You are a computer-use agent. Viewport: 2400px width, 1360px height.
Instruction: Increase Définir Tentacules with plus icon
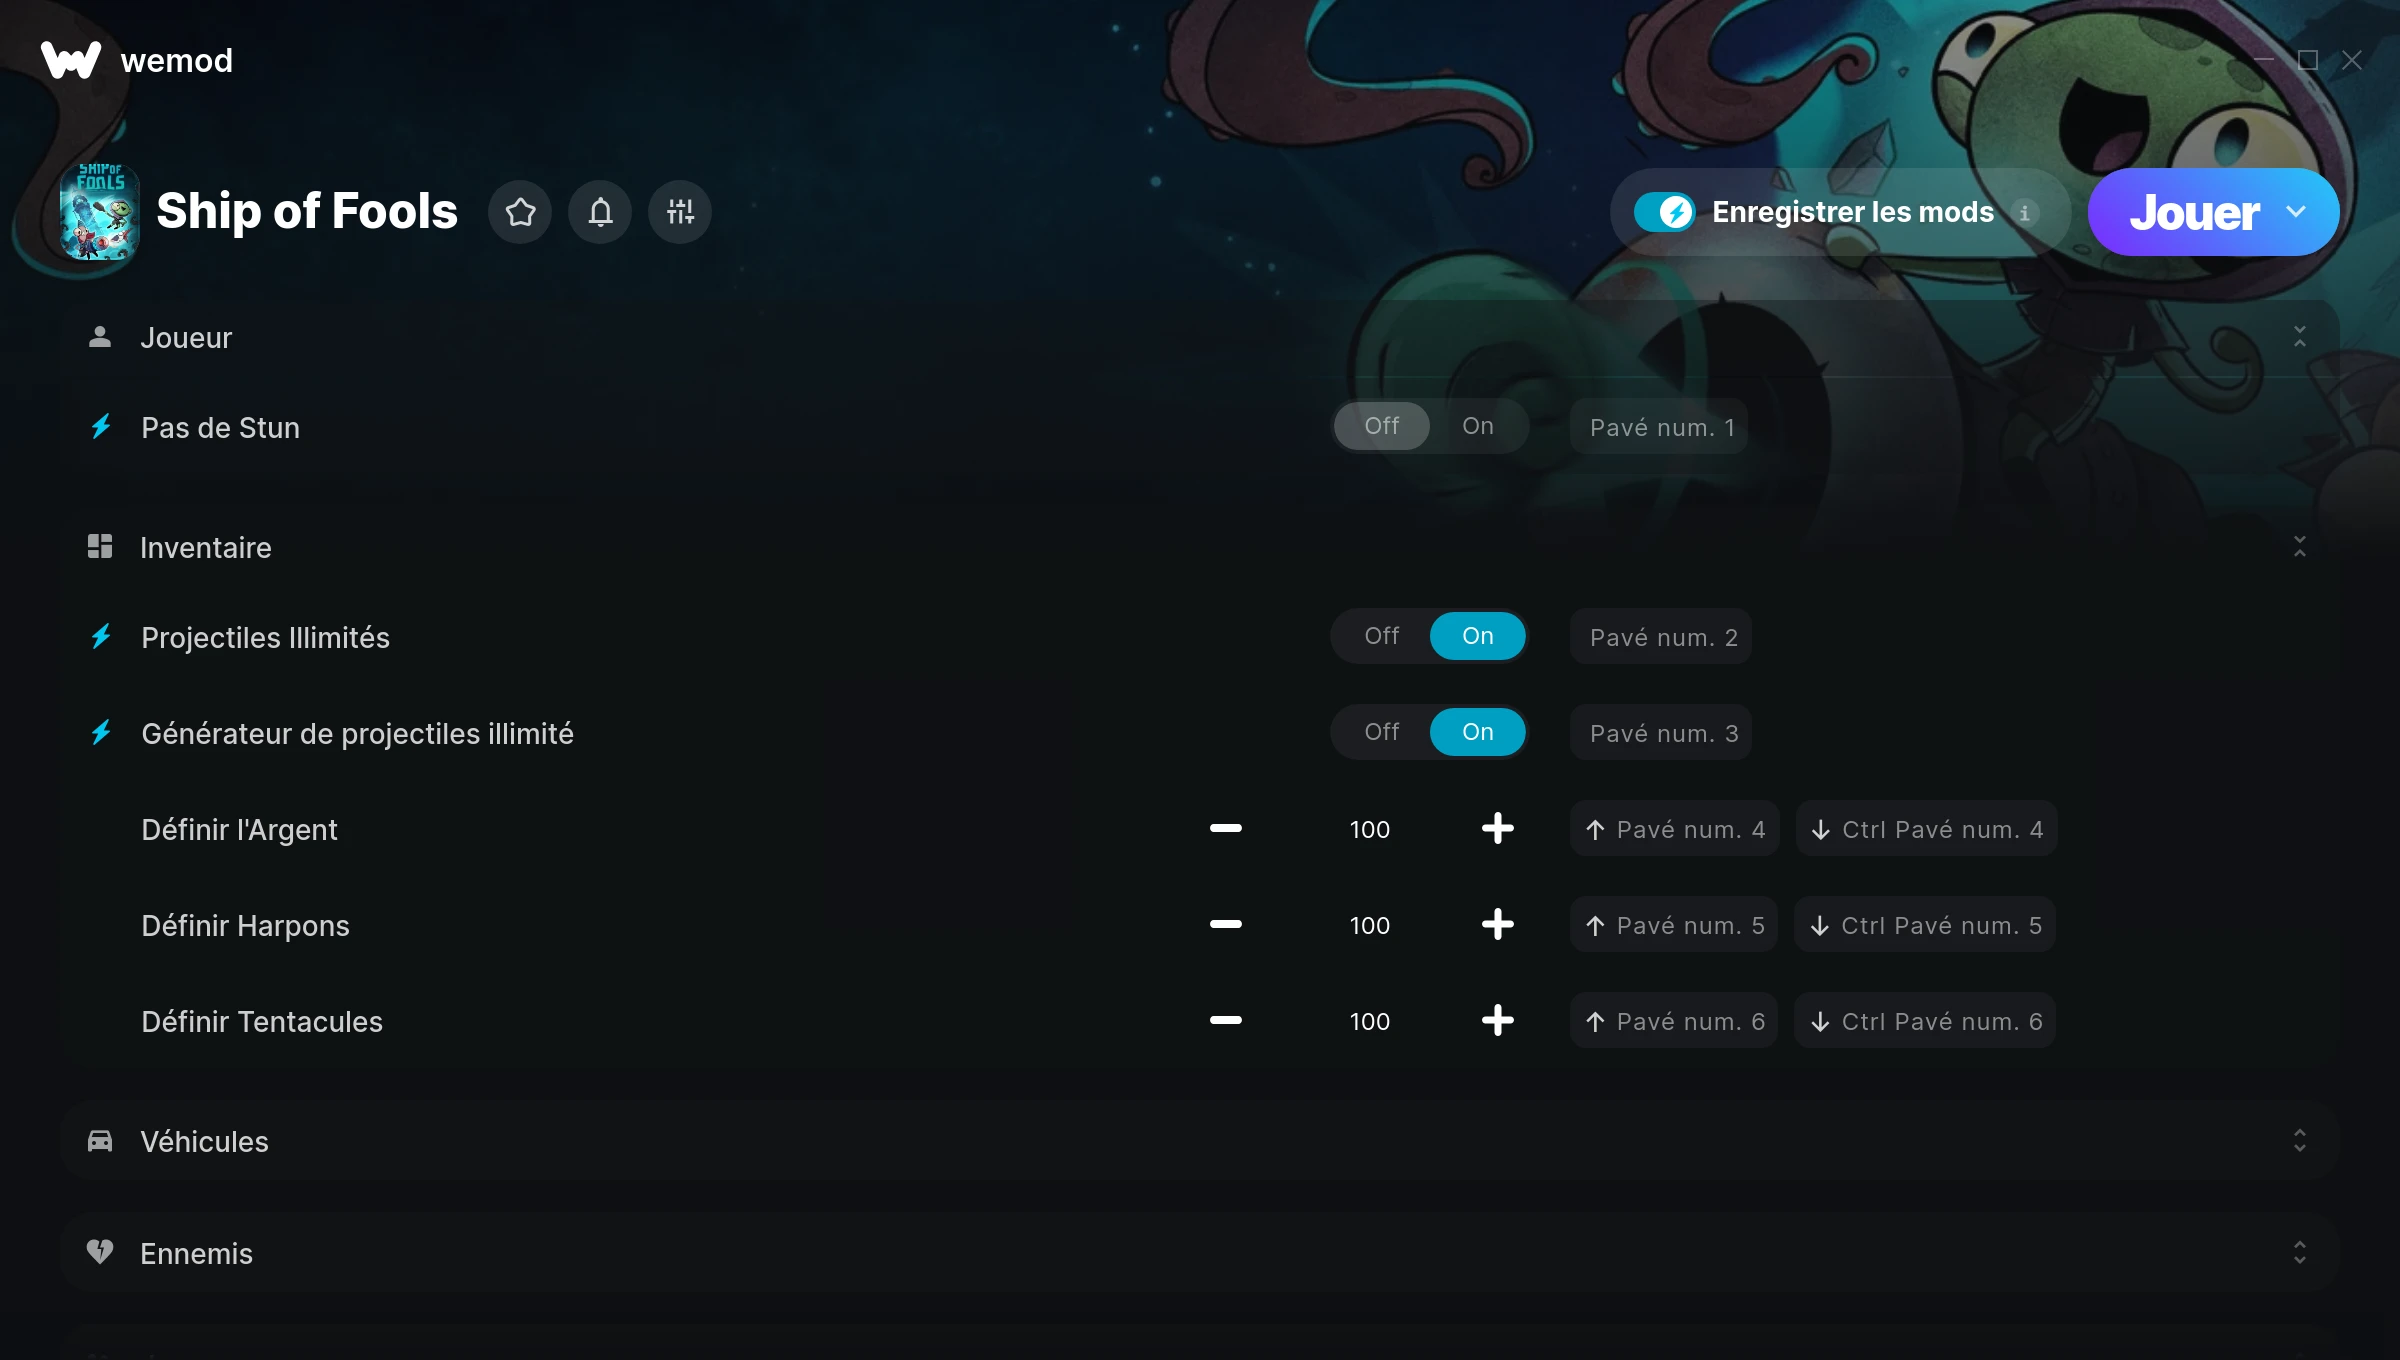point(1497,1020)
